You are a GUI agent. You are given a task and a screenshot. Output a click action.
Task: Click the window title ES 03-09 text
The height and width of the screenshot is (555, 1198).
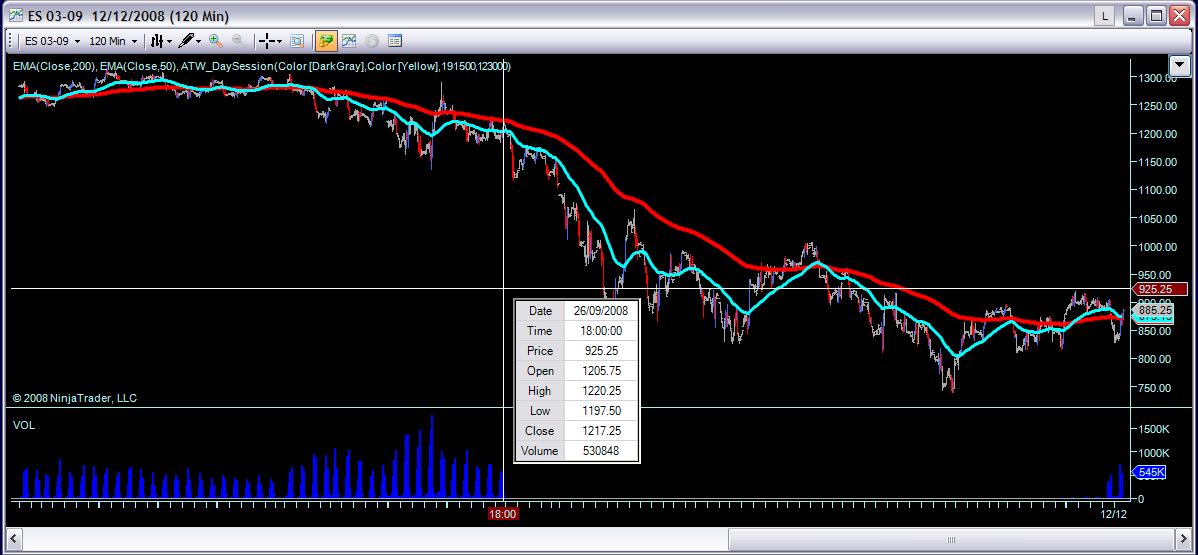(54, 16)
